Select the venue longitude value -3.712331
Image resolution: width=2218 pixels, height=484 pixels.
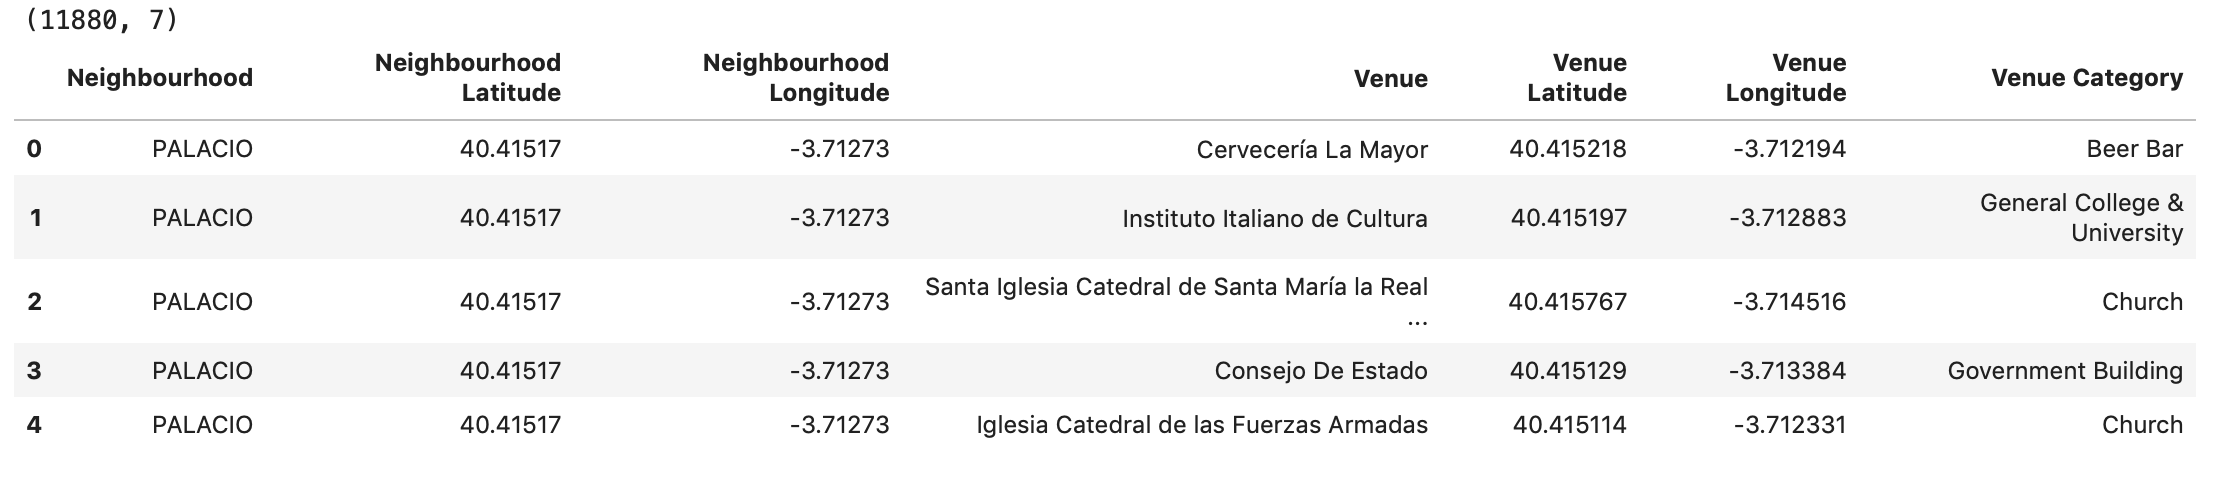click(x=1789, y=425)
